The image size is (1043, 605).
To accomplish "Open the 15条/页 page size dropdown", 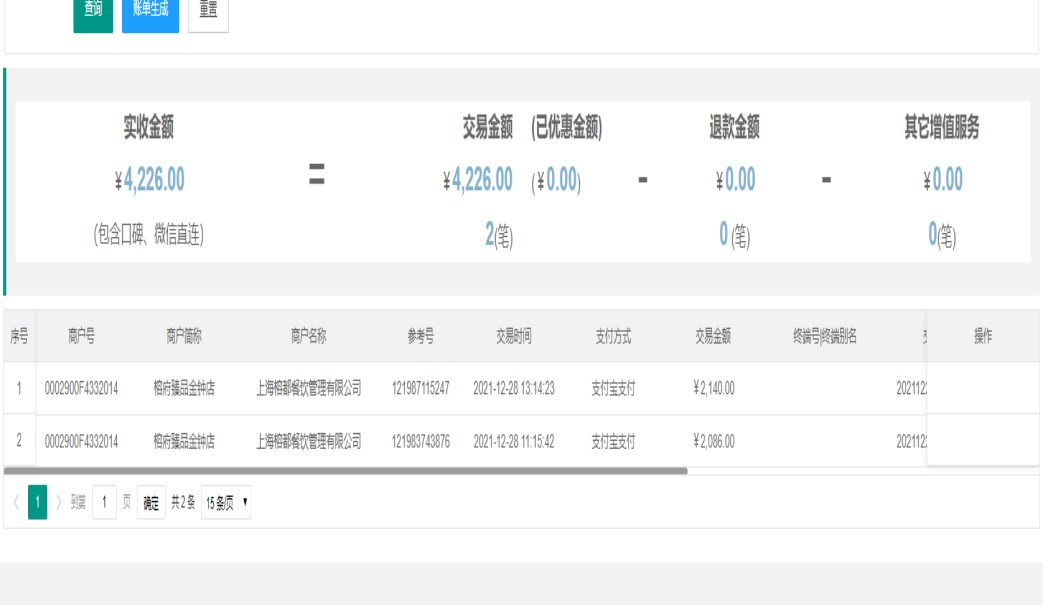I will coord(226,503).
